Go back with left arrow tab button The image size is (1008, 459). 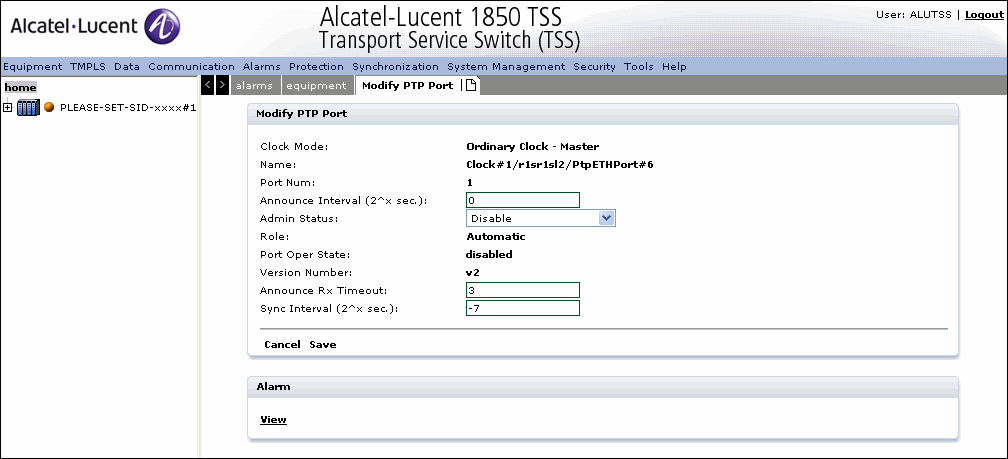pos(208,85)
